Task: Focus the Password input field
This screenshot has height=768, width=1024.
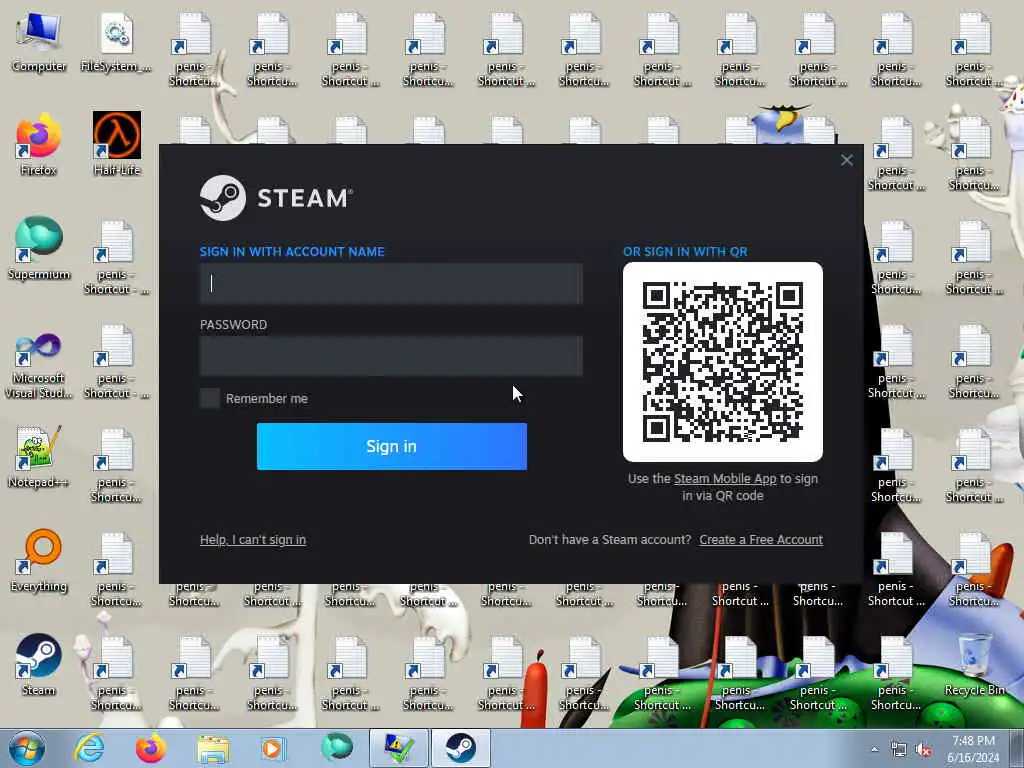Action: coord(391,357)
